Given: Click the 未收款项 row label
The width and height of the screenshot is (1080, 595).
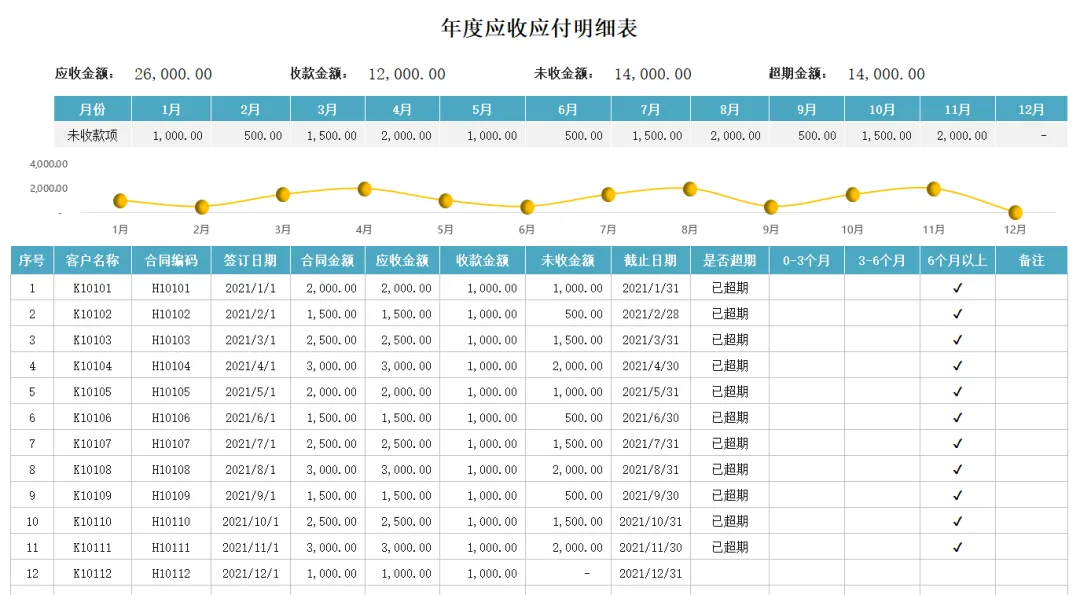Looking at the screenshot, I should tap(92, 136).
